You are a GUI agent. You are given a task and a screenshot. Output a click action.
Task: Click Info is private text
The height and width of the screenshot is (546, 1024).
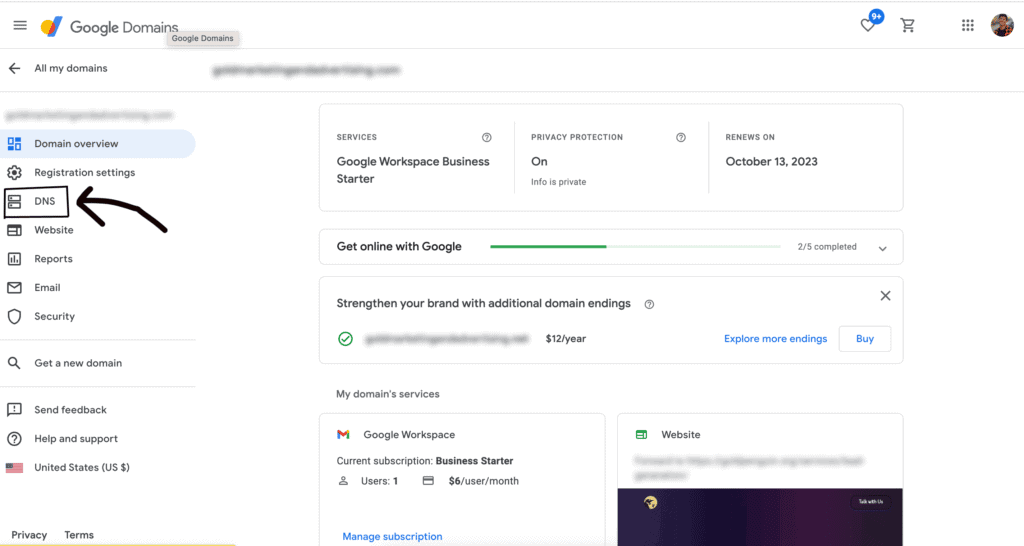558,182
